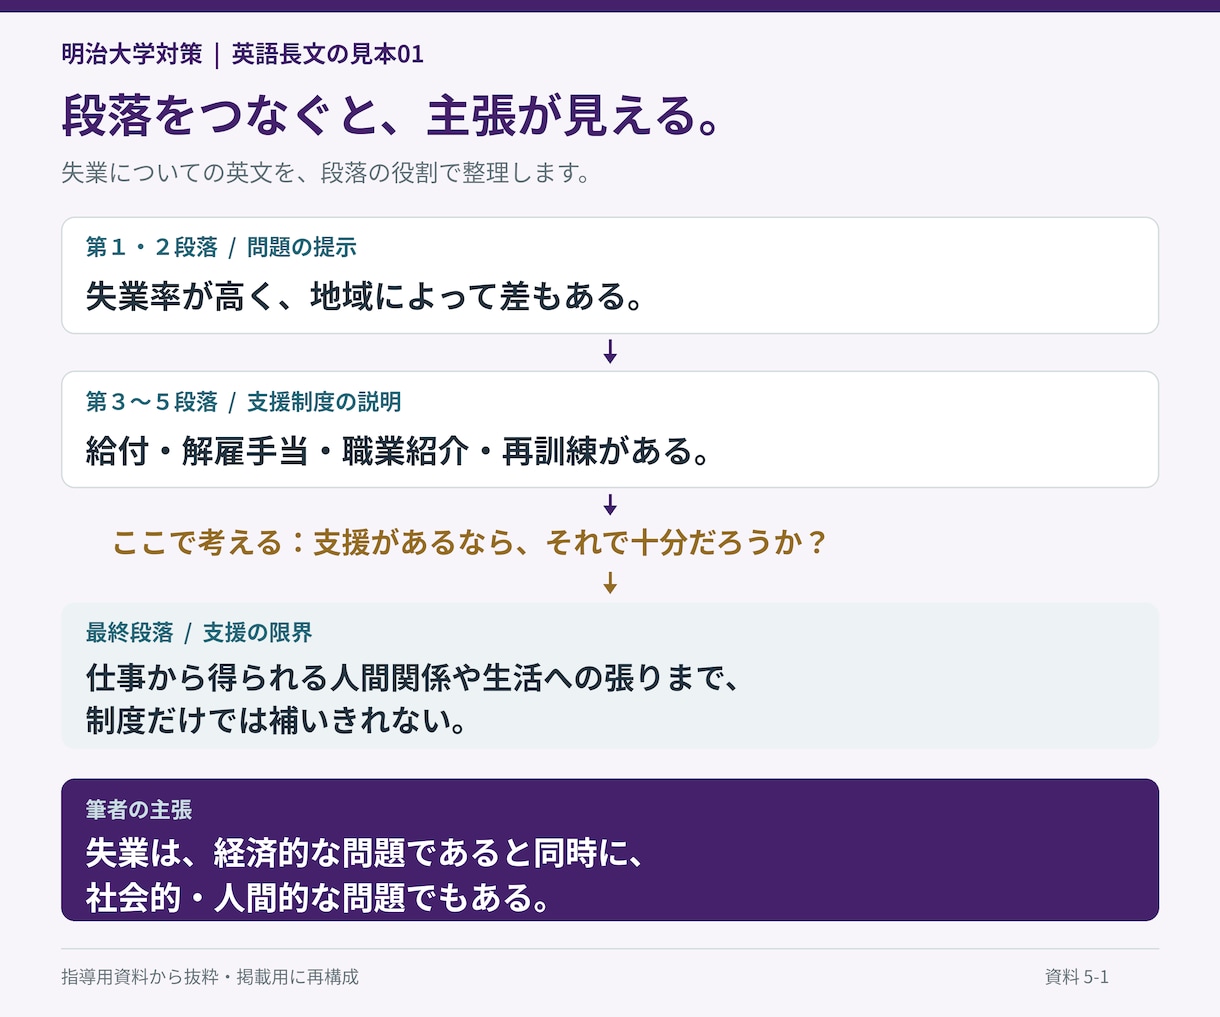
Task: Select the line 制度だけでは補いきれない。
Action: [x=278, y=721]
